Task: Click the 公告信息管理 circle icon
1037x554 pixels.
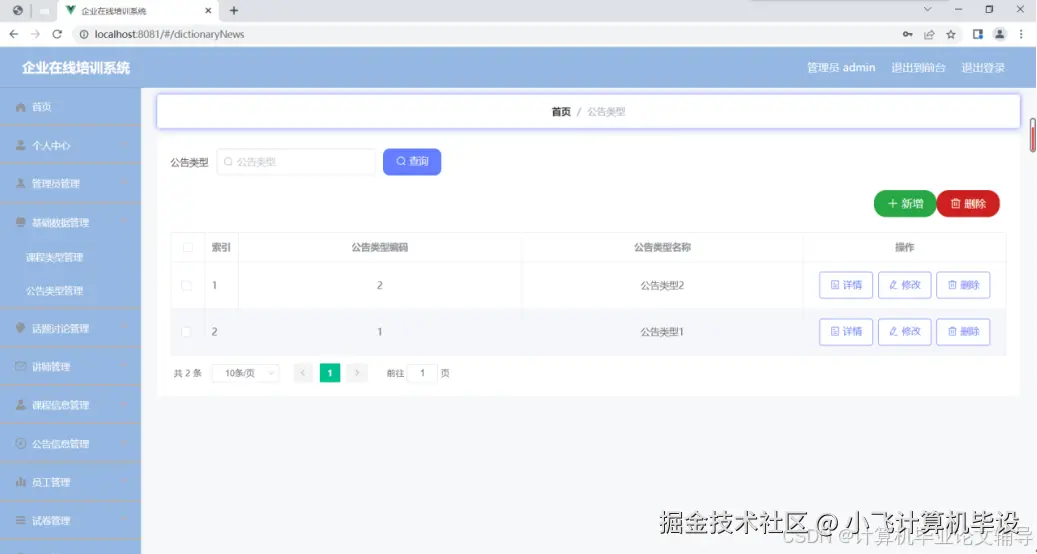Action: pos(21,444)
